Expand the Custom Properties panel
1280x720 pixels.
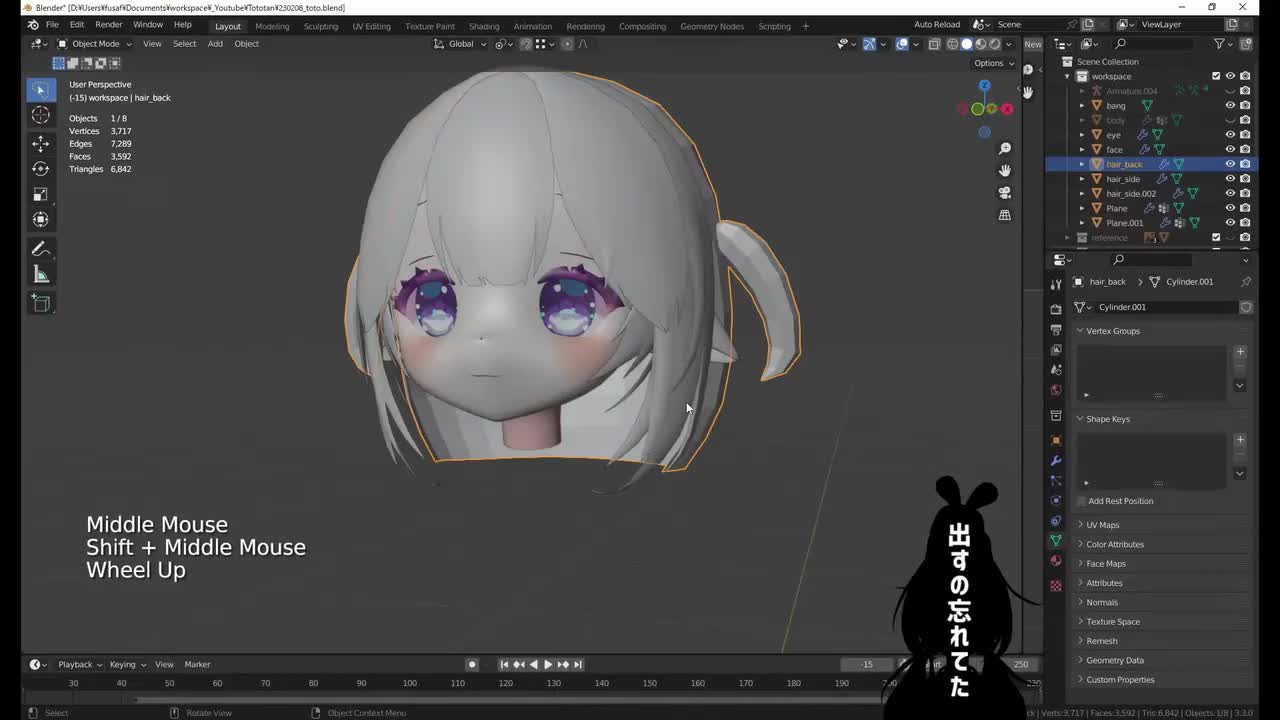pos(1119,680)
